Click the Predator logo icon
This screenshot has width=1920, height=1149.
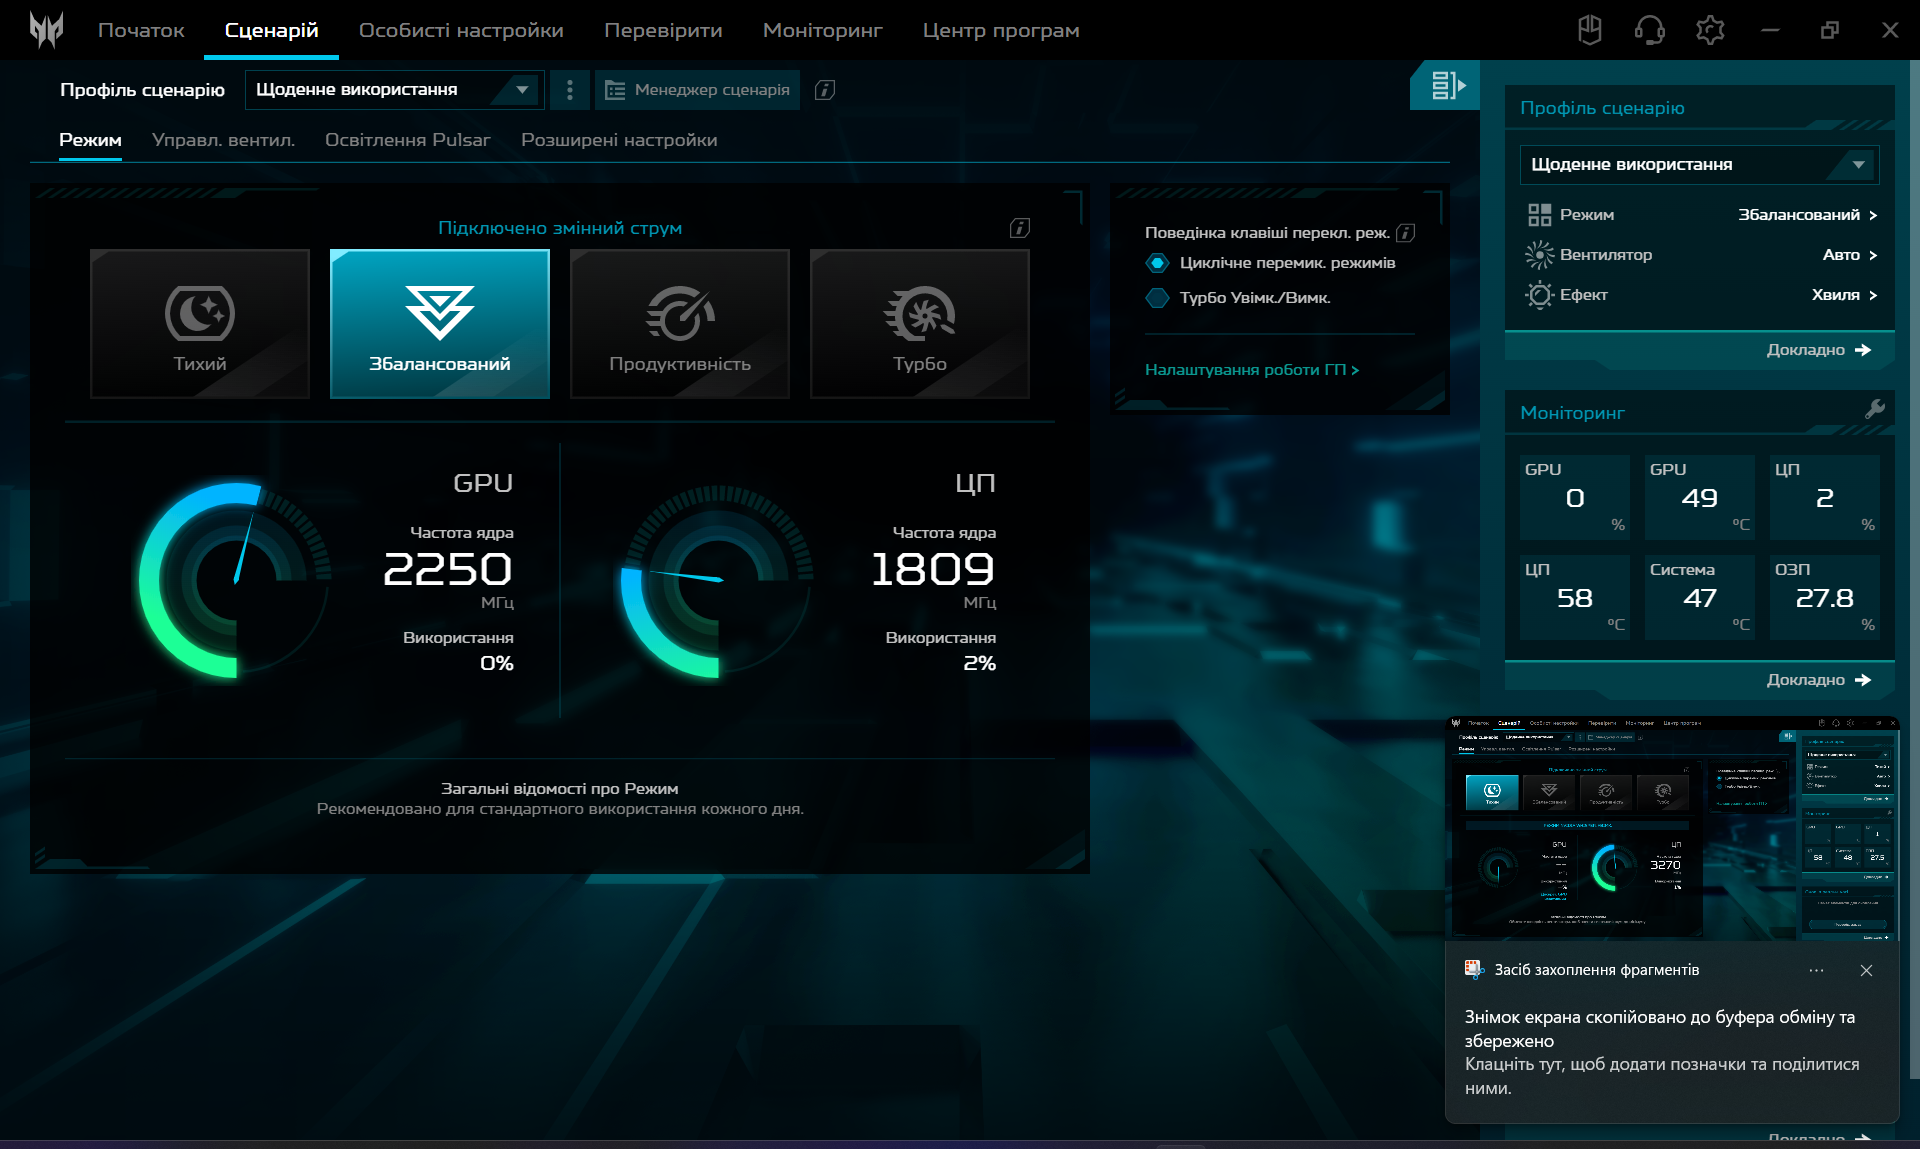(46, 30)
